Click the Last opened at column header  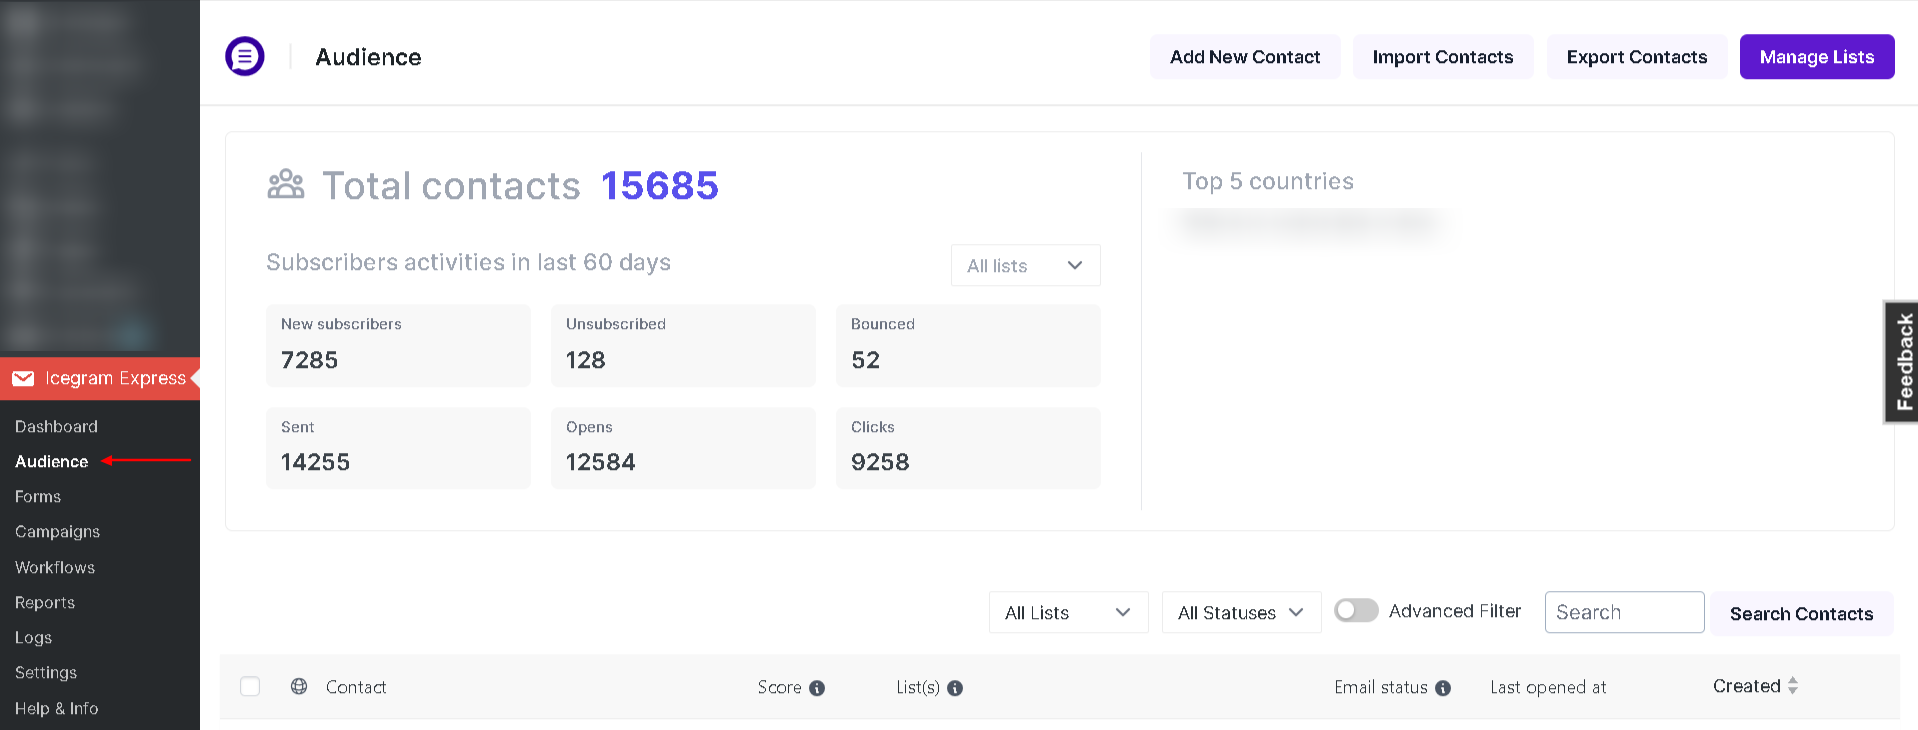1548,687
